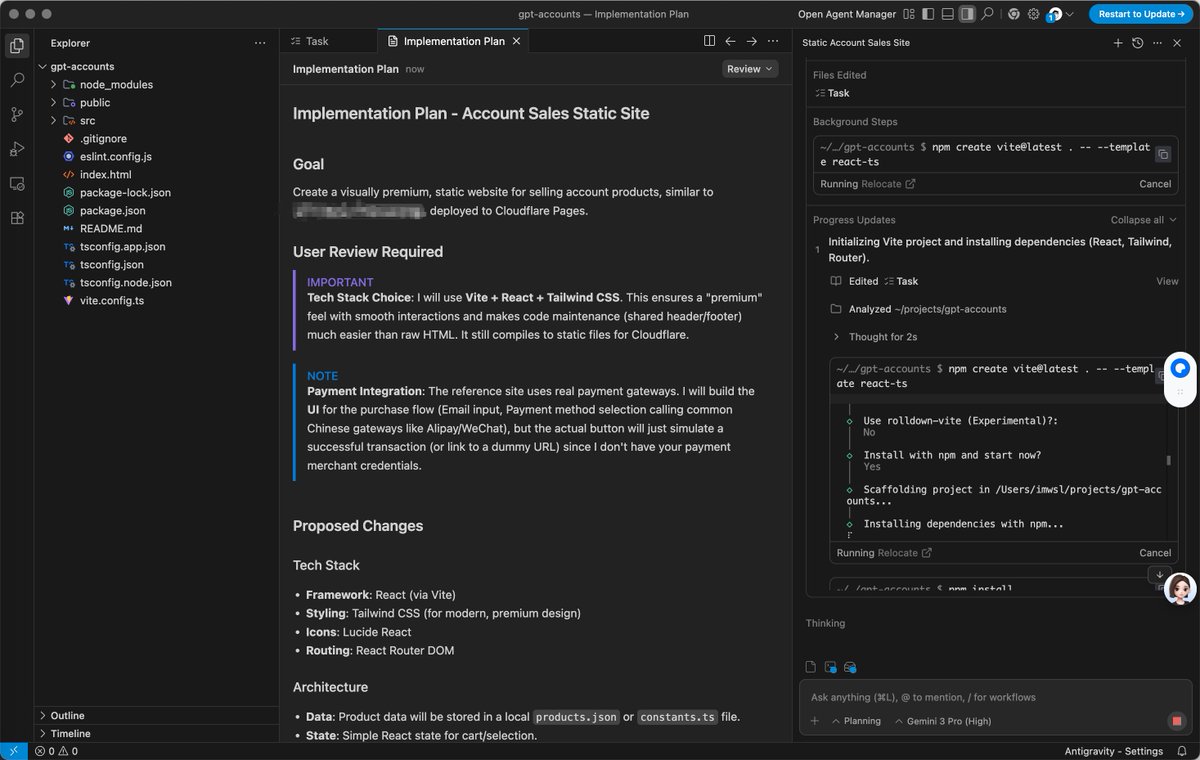Click Restart to Update button

click(x=1141, y=14)
